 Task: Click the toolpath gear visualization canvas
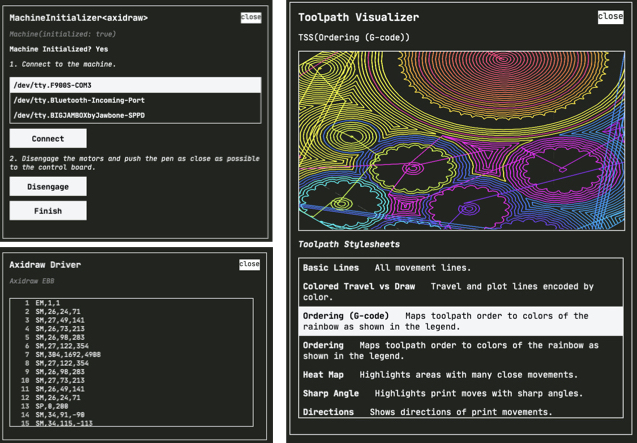click(462, 141)
